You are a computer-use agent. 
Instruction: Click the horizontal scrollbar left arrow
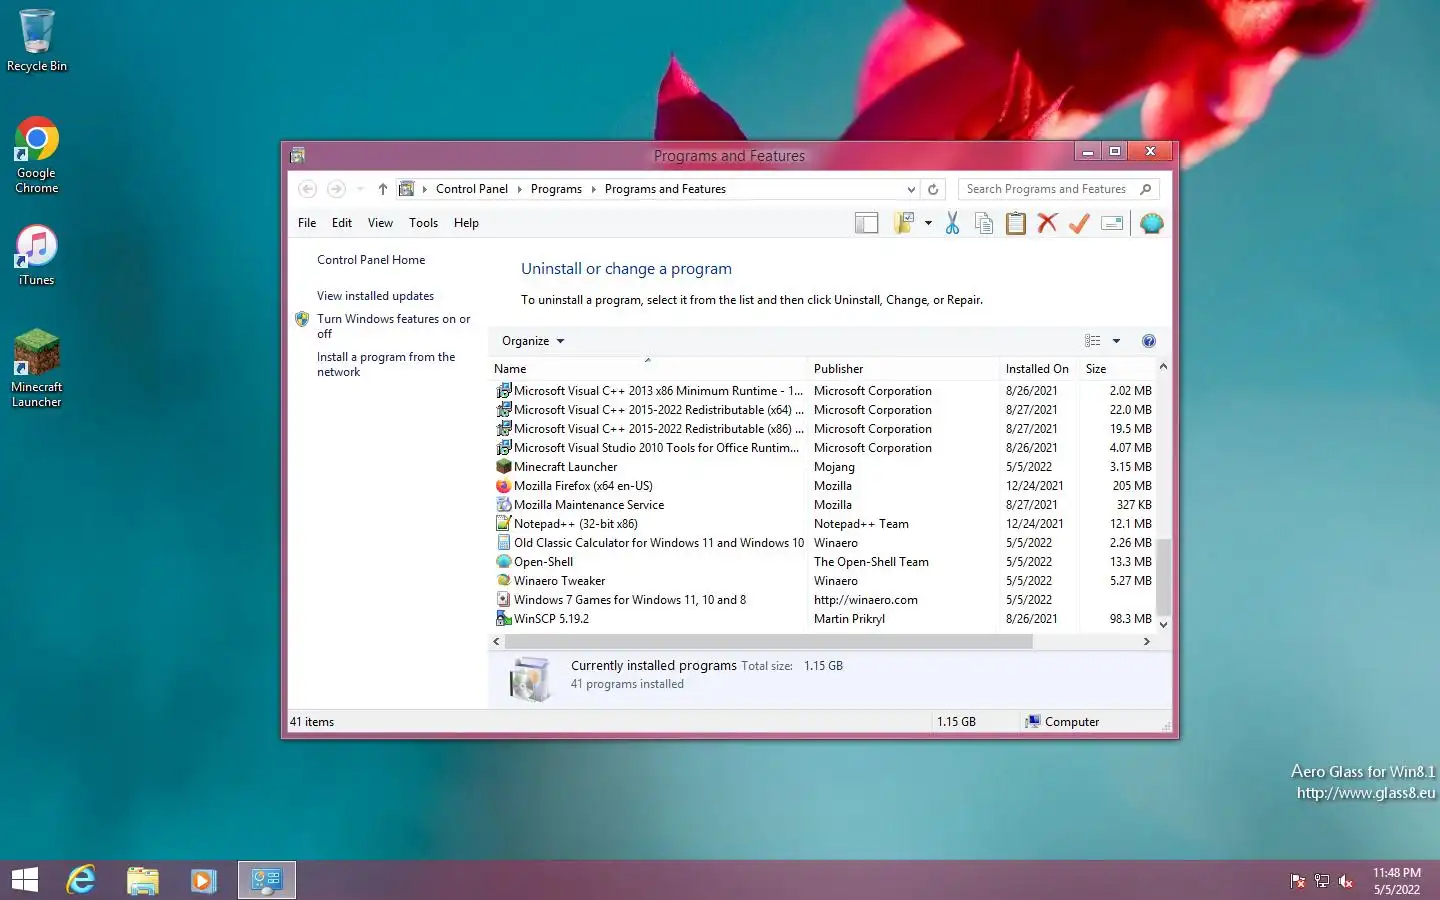[x=497, y=642]
